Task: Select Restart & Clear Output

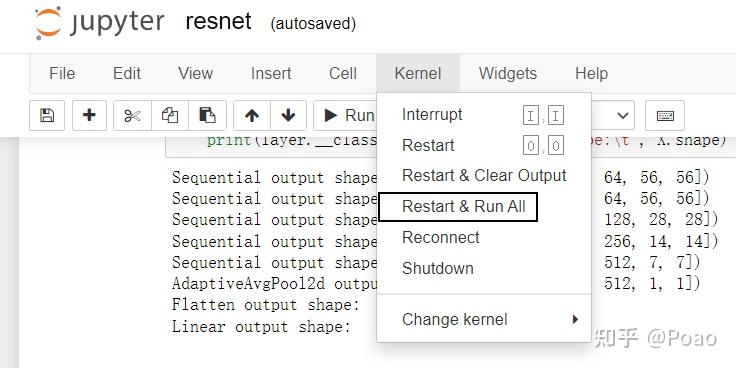Action: pyautogui.click(x=484, y=176)
